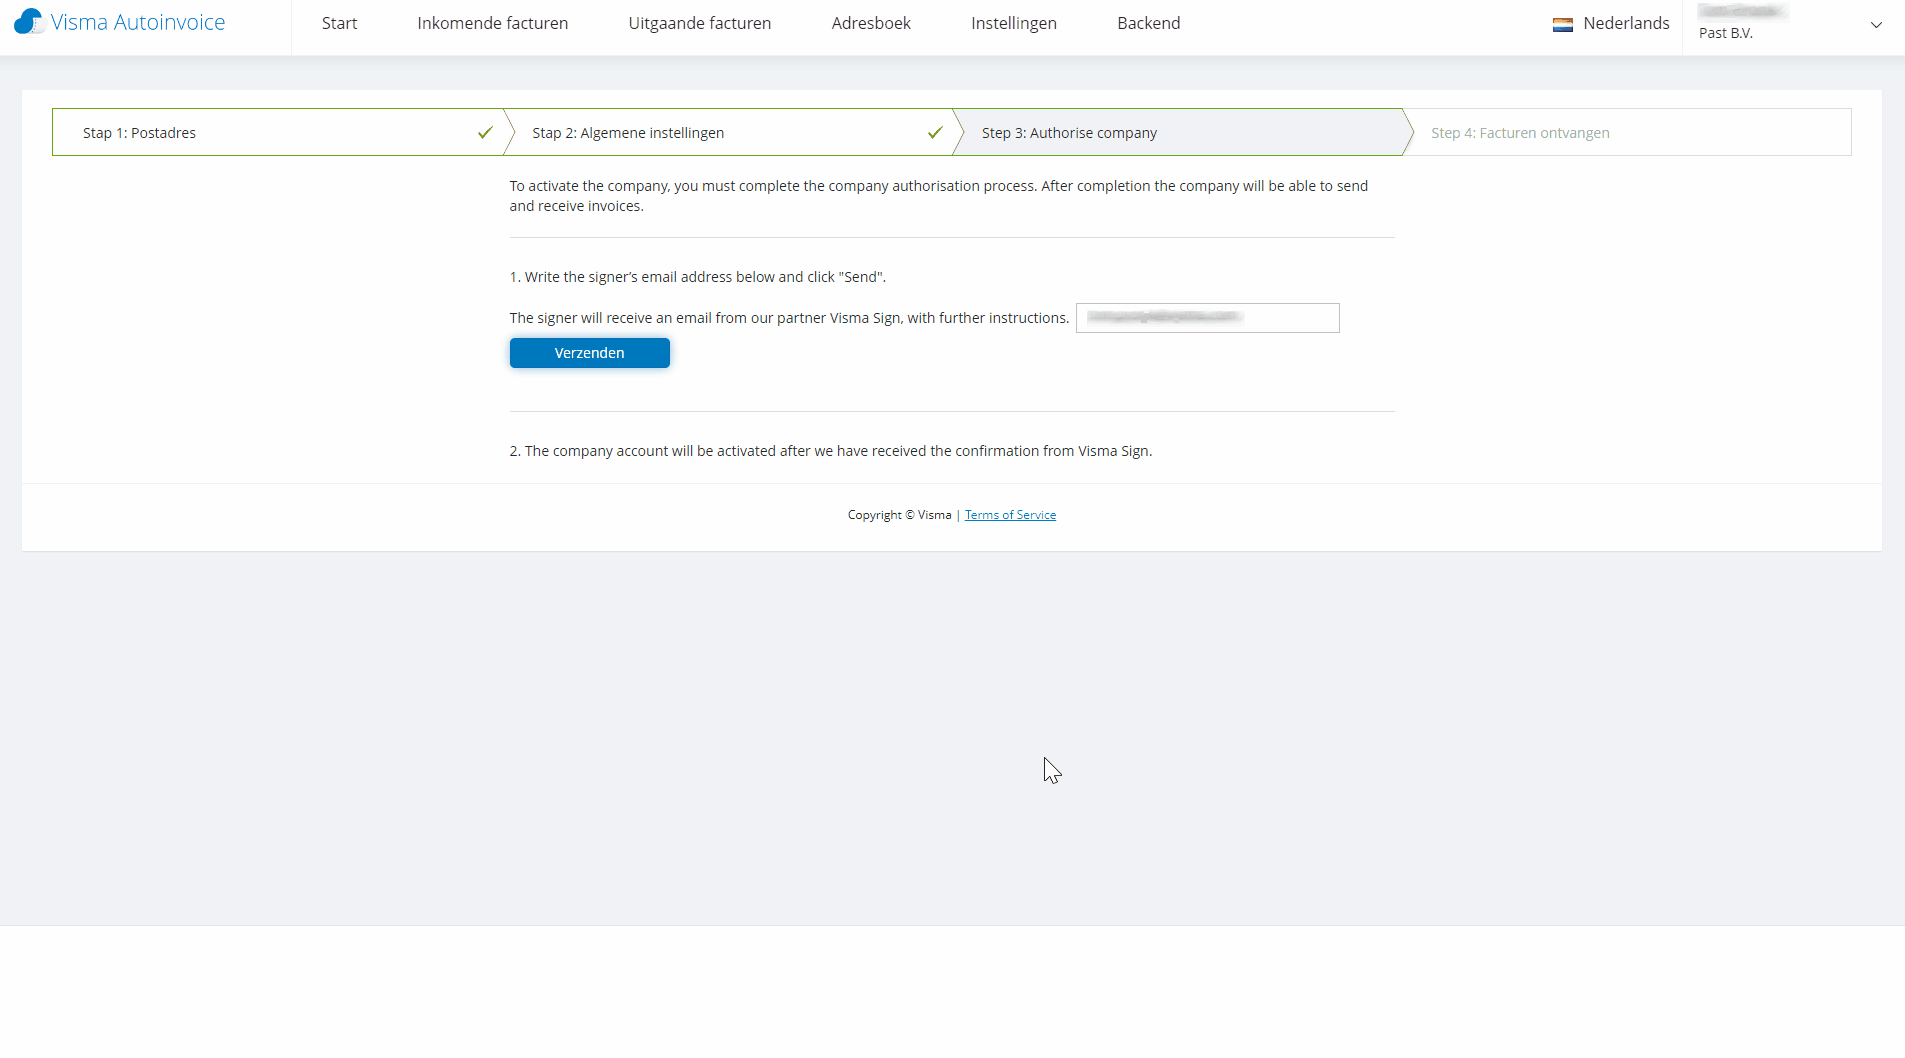The height and width of the screenshot is (1058, 1905).
Task: Open the Instellingen menu
Action: pos(1014,23)
